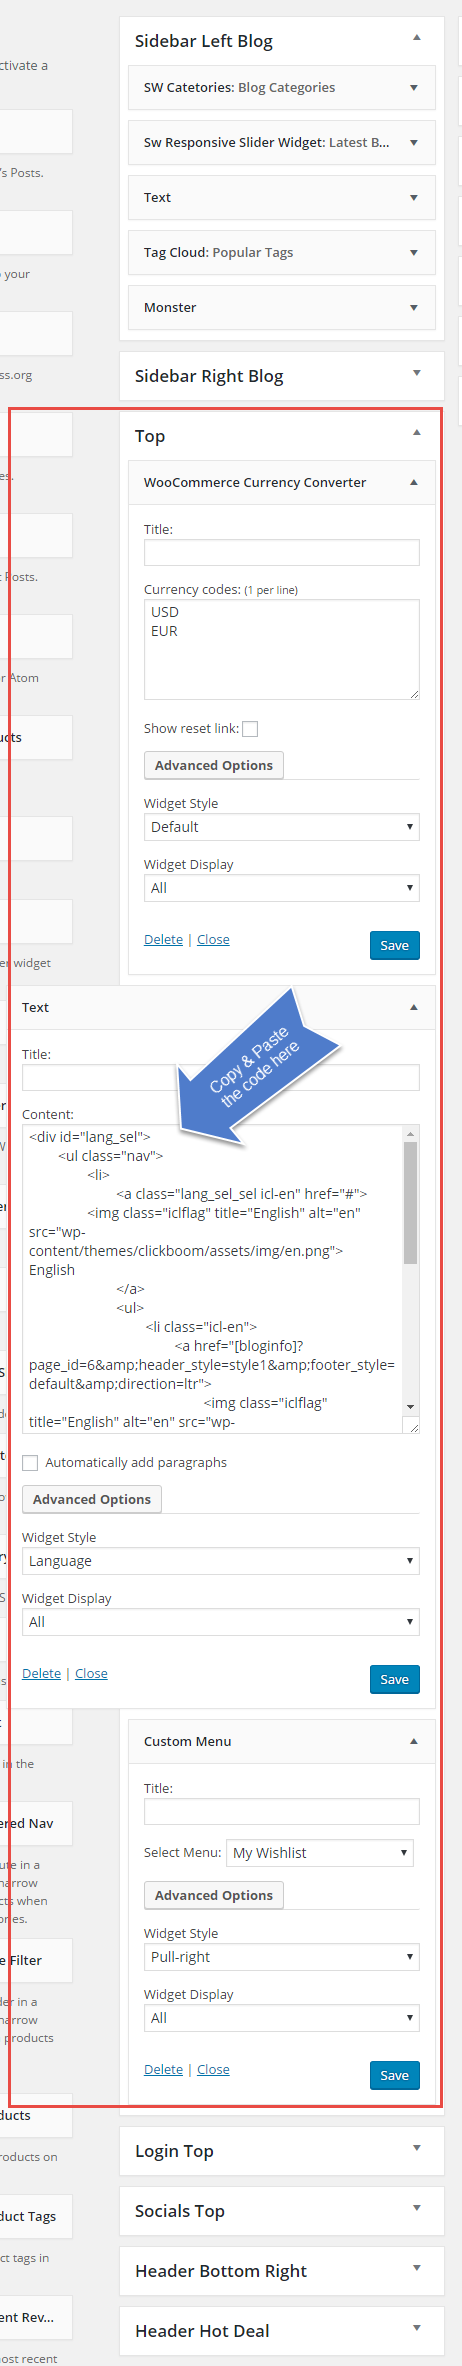Click the Socials Top heading

click(x=180, y=2211)
